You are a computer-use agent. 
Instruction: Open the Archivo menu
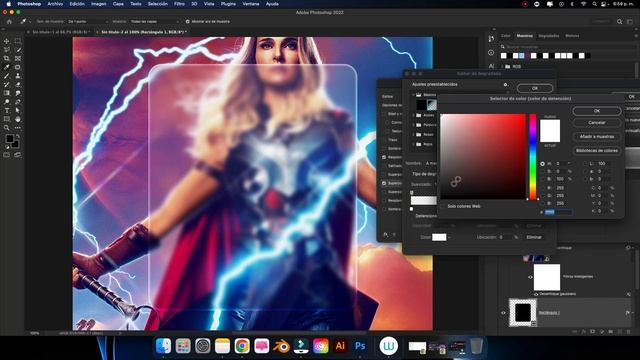pos(55,4)
